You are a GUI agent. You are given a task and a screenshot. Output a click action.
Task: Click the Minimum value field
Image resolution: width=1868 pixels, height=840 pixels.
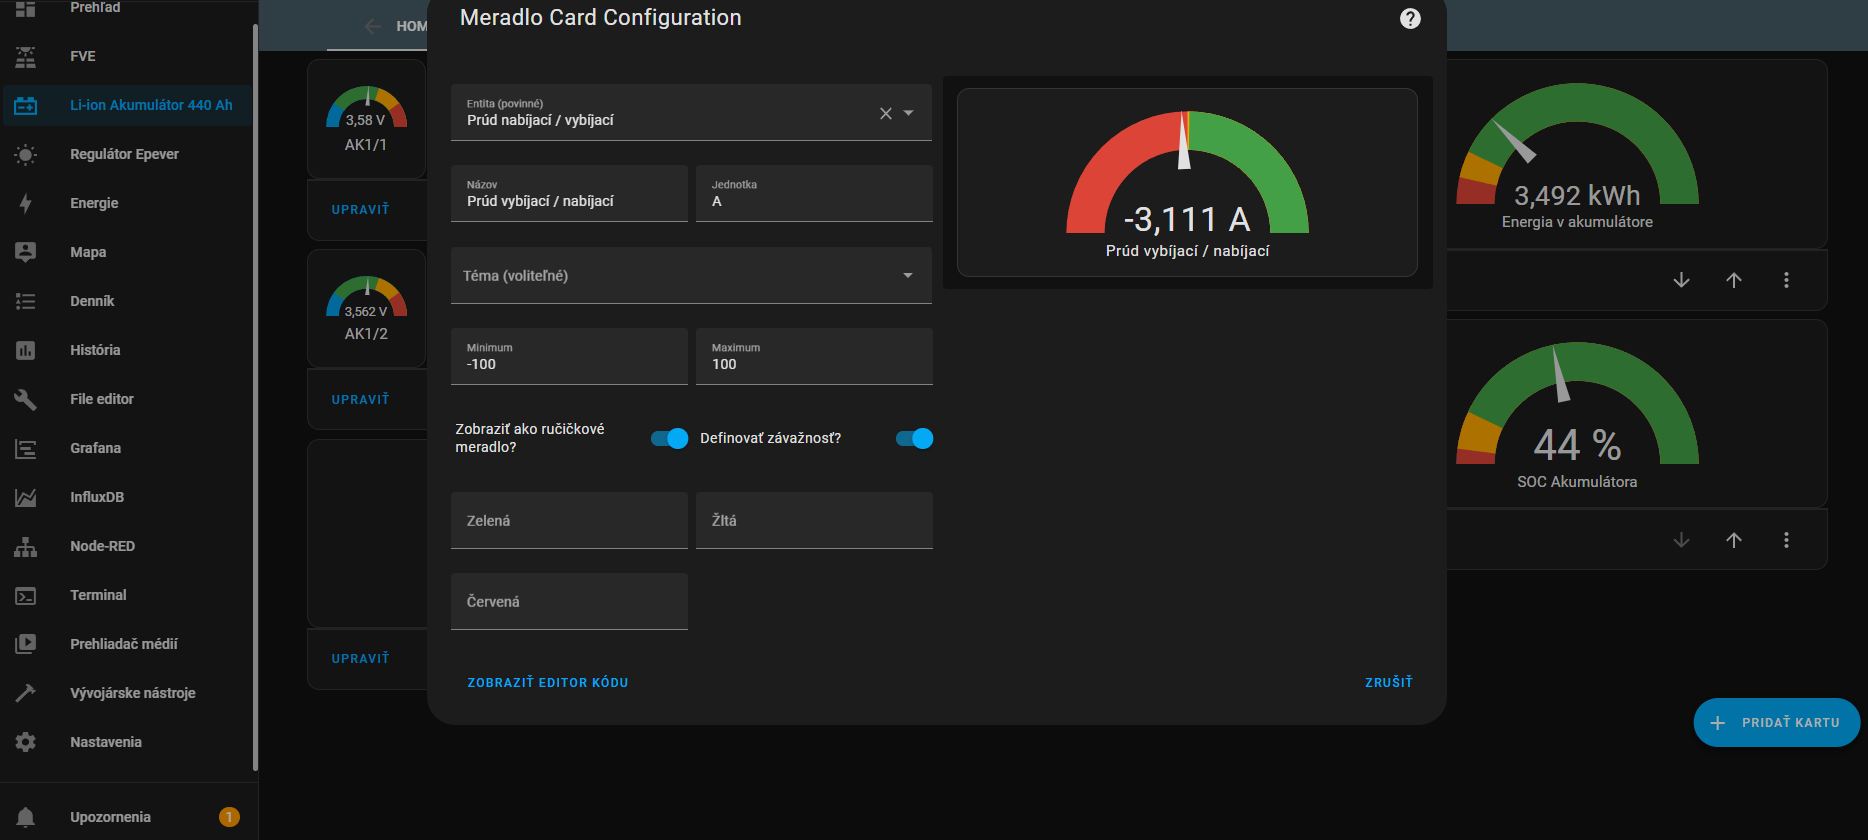coord(569,356)
